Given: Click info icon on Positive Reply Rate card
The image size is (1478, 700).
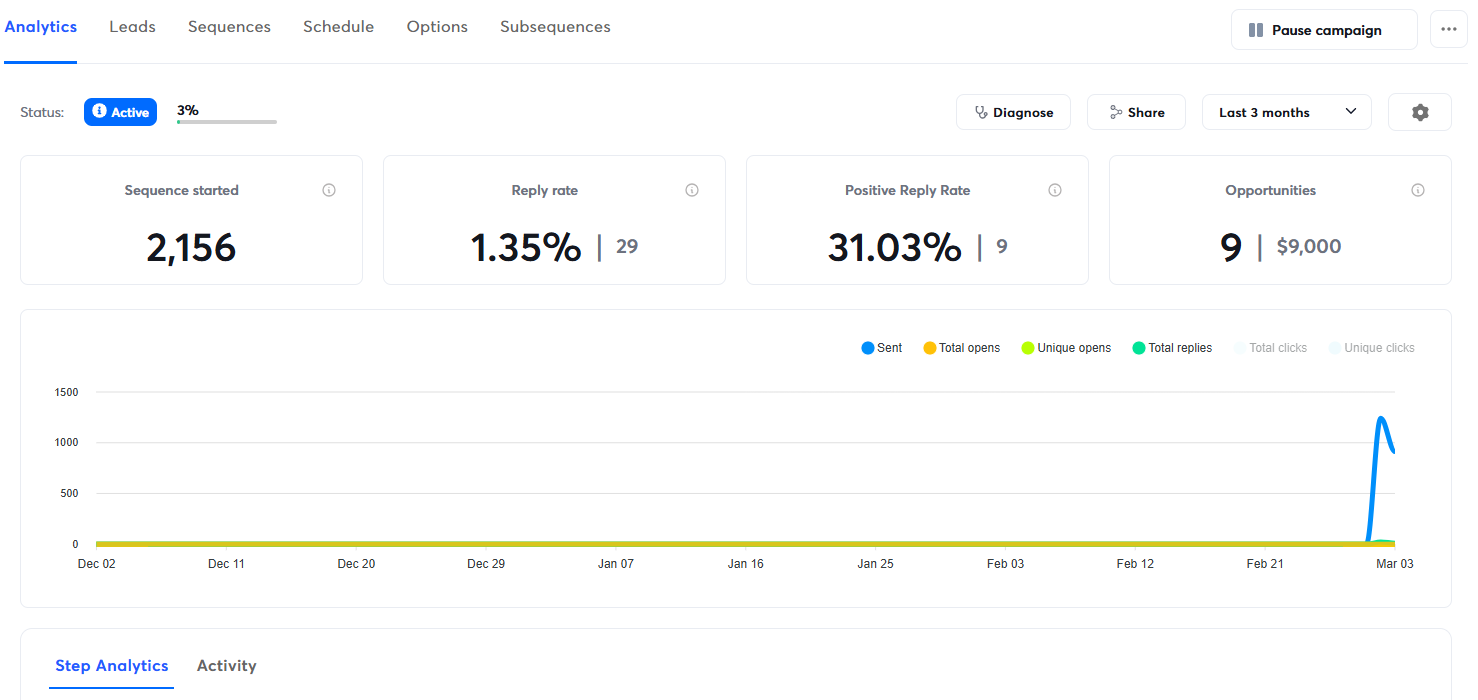Looking at the screenshot, I should tap(1055, 190).
